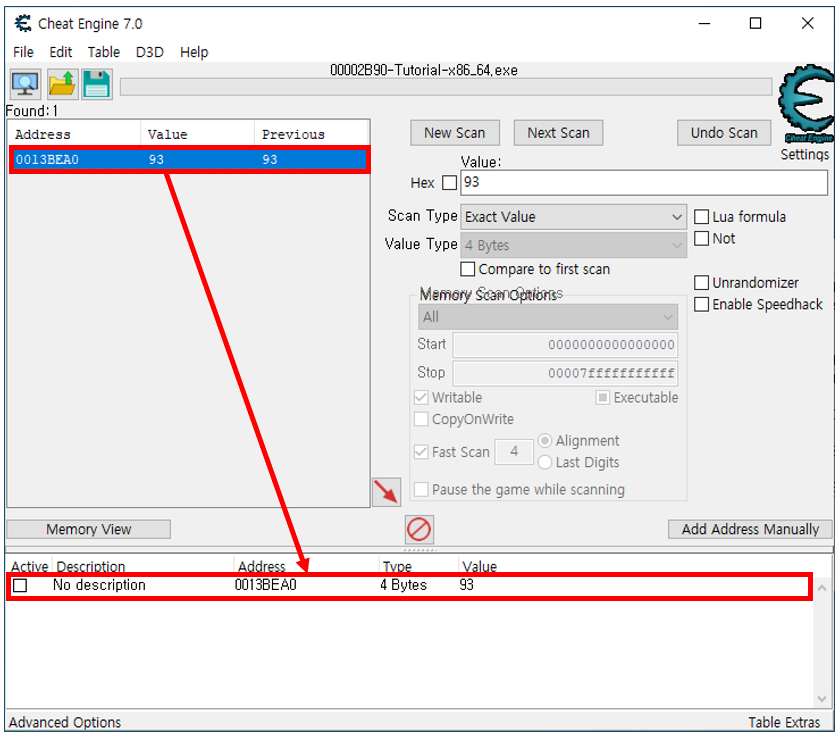Click the New Scan button
The image size is (840, 738).
point(455,133)
